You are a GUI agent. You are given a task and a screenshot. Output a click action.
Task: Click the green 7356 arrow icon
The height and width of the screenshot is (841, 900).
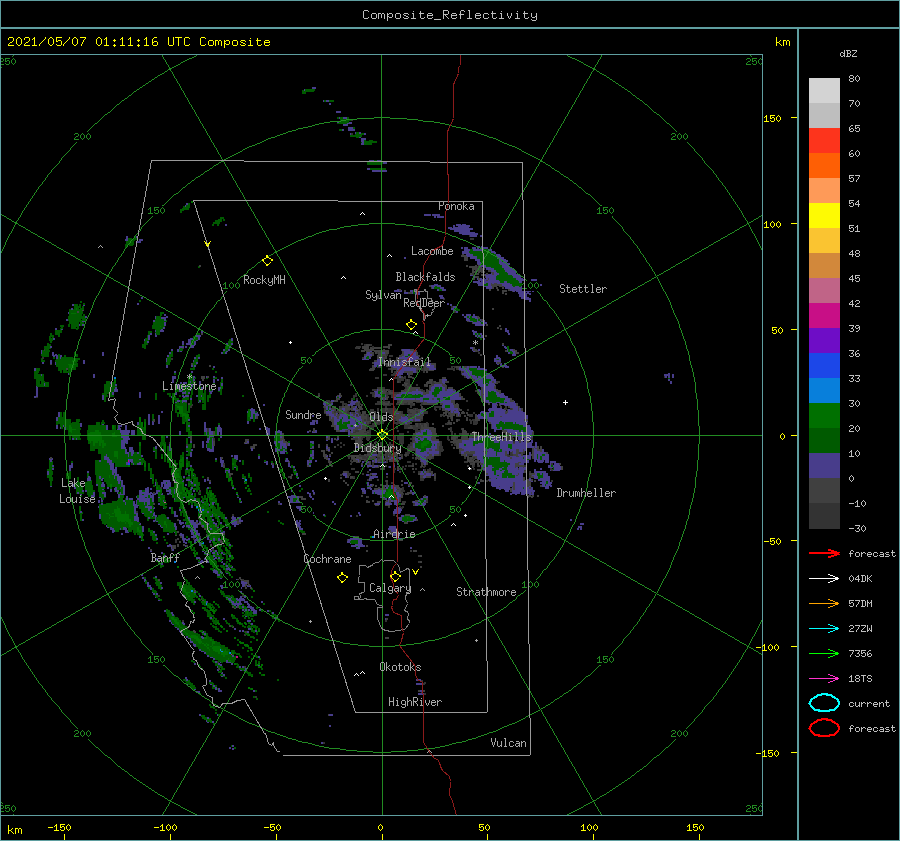click(x=824, y=653)
